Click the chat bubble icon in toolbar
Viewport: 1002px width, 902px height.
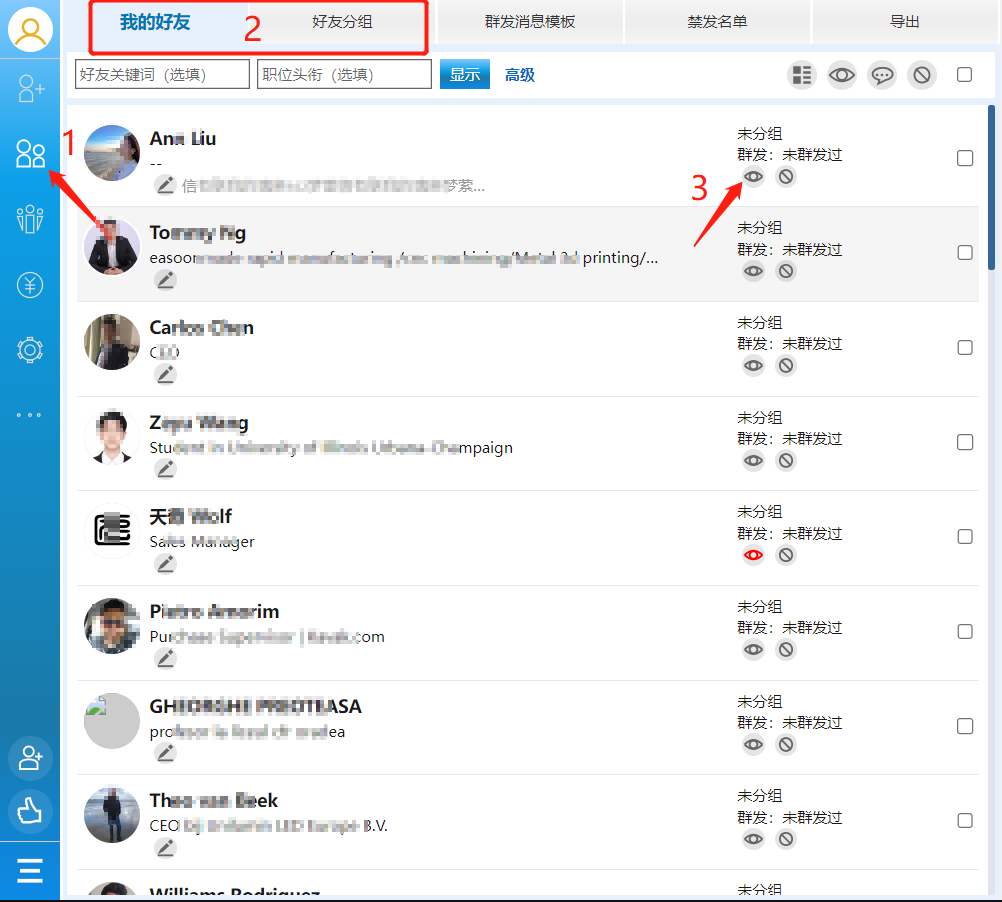882,75
